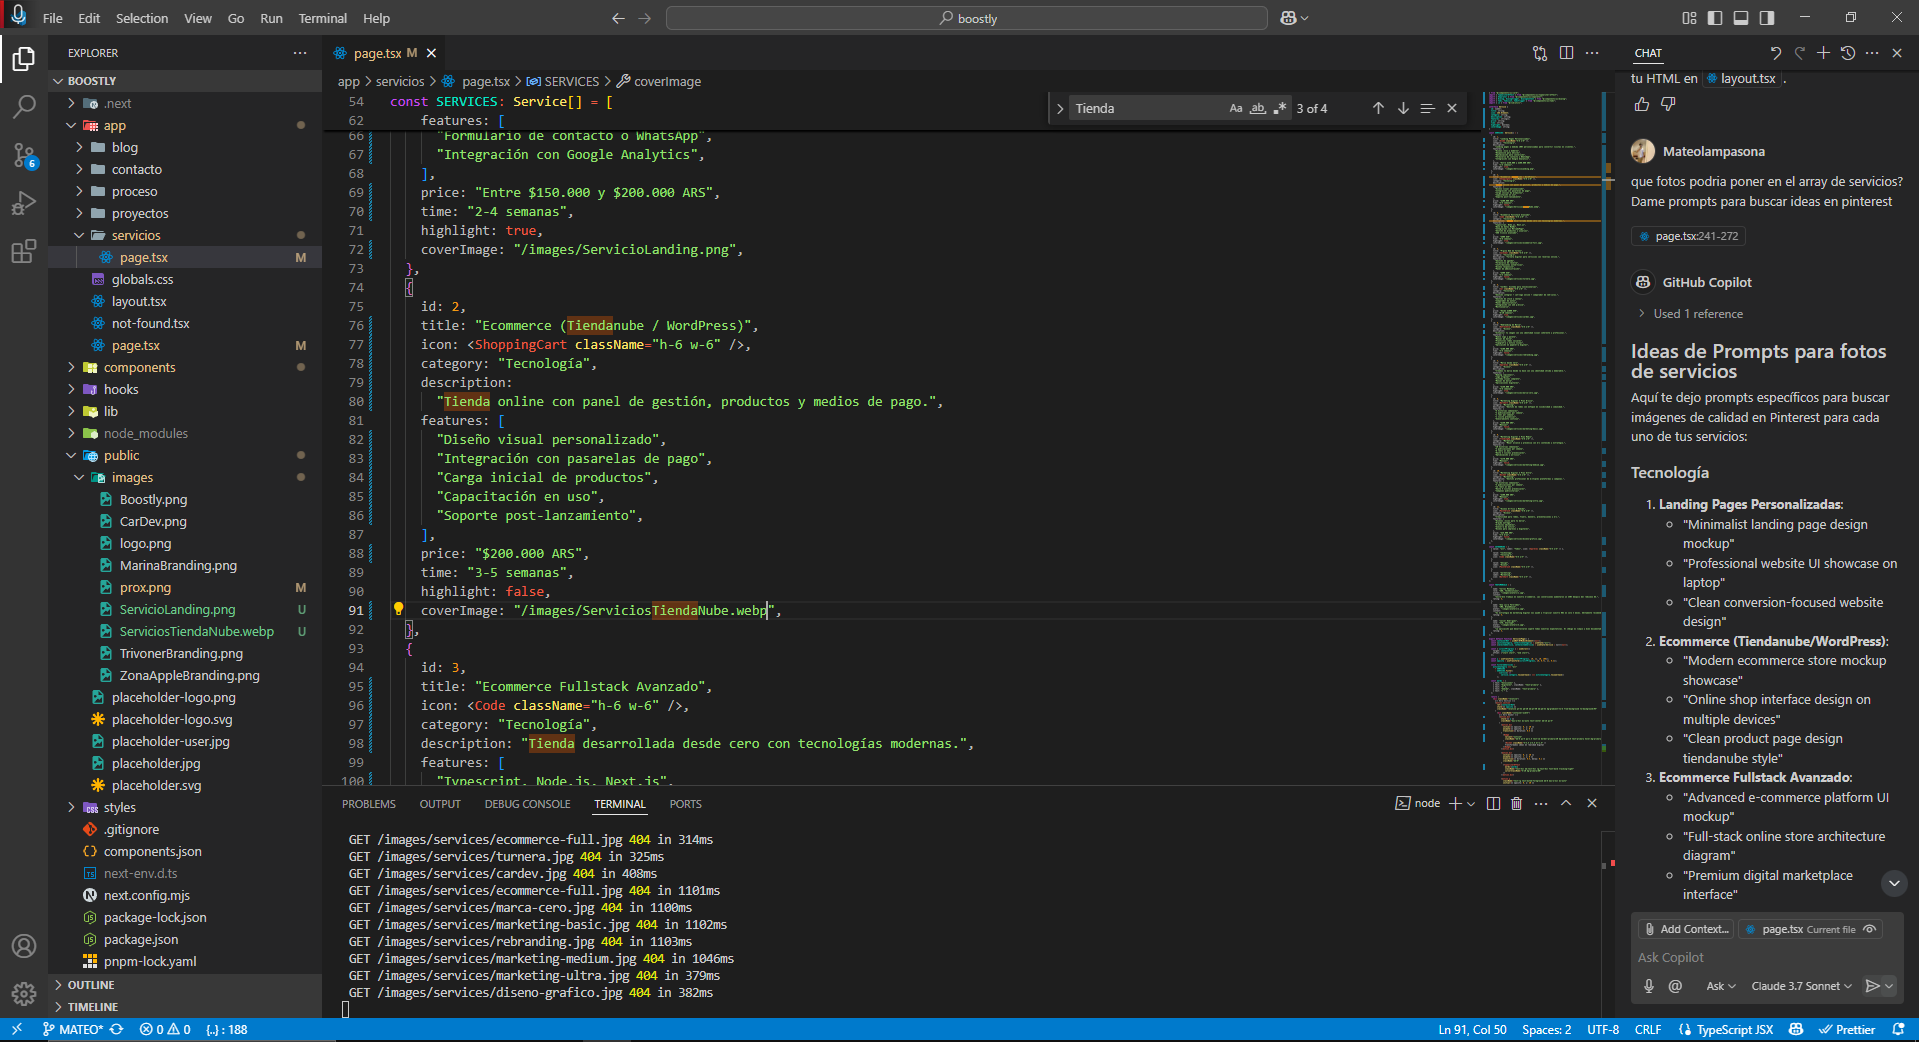
Task: Start voice chat microphone icon
Action: coord(1649,986)
